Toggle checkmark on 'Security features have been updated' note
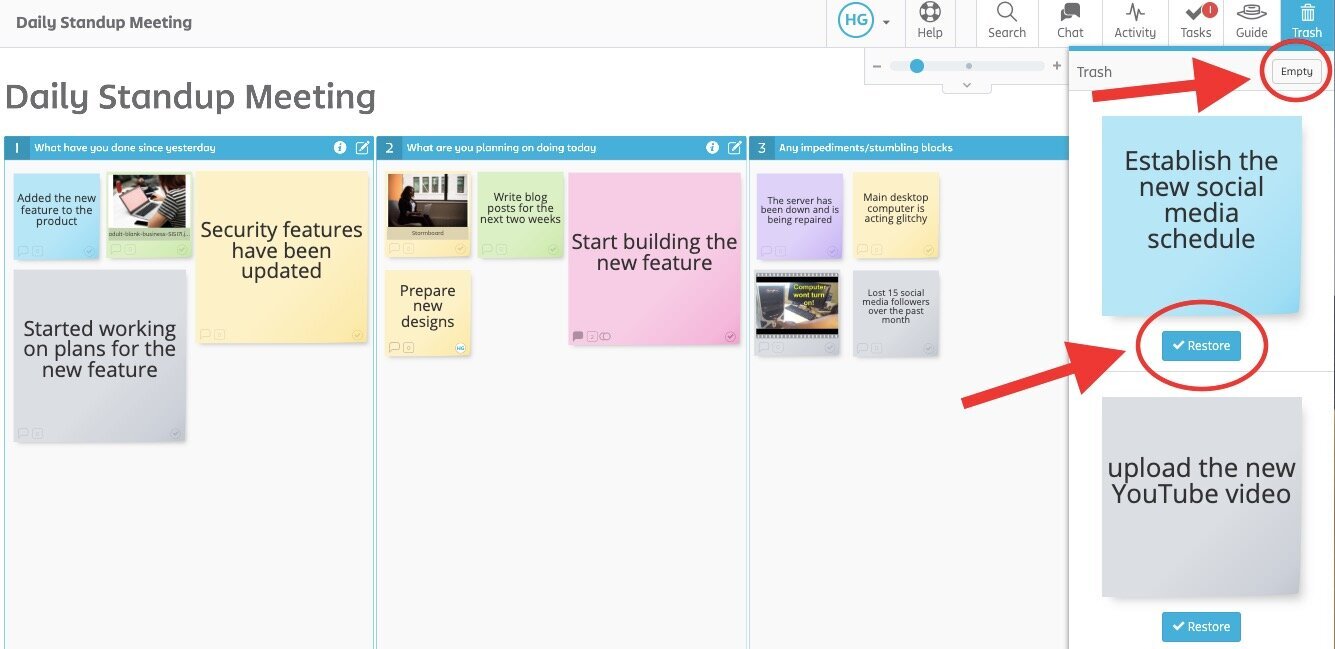This screenshot has width=1335, height=649. pyautogui.click(x=357, y=335)
